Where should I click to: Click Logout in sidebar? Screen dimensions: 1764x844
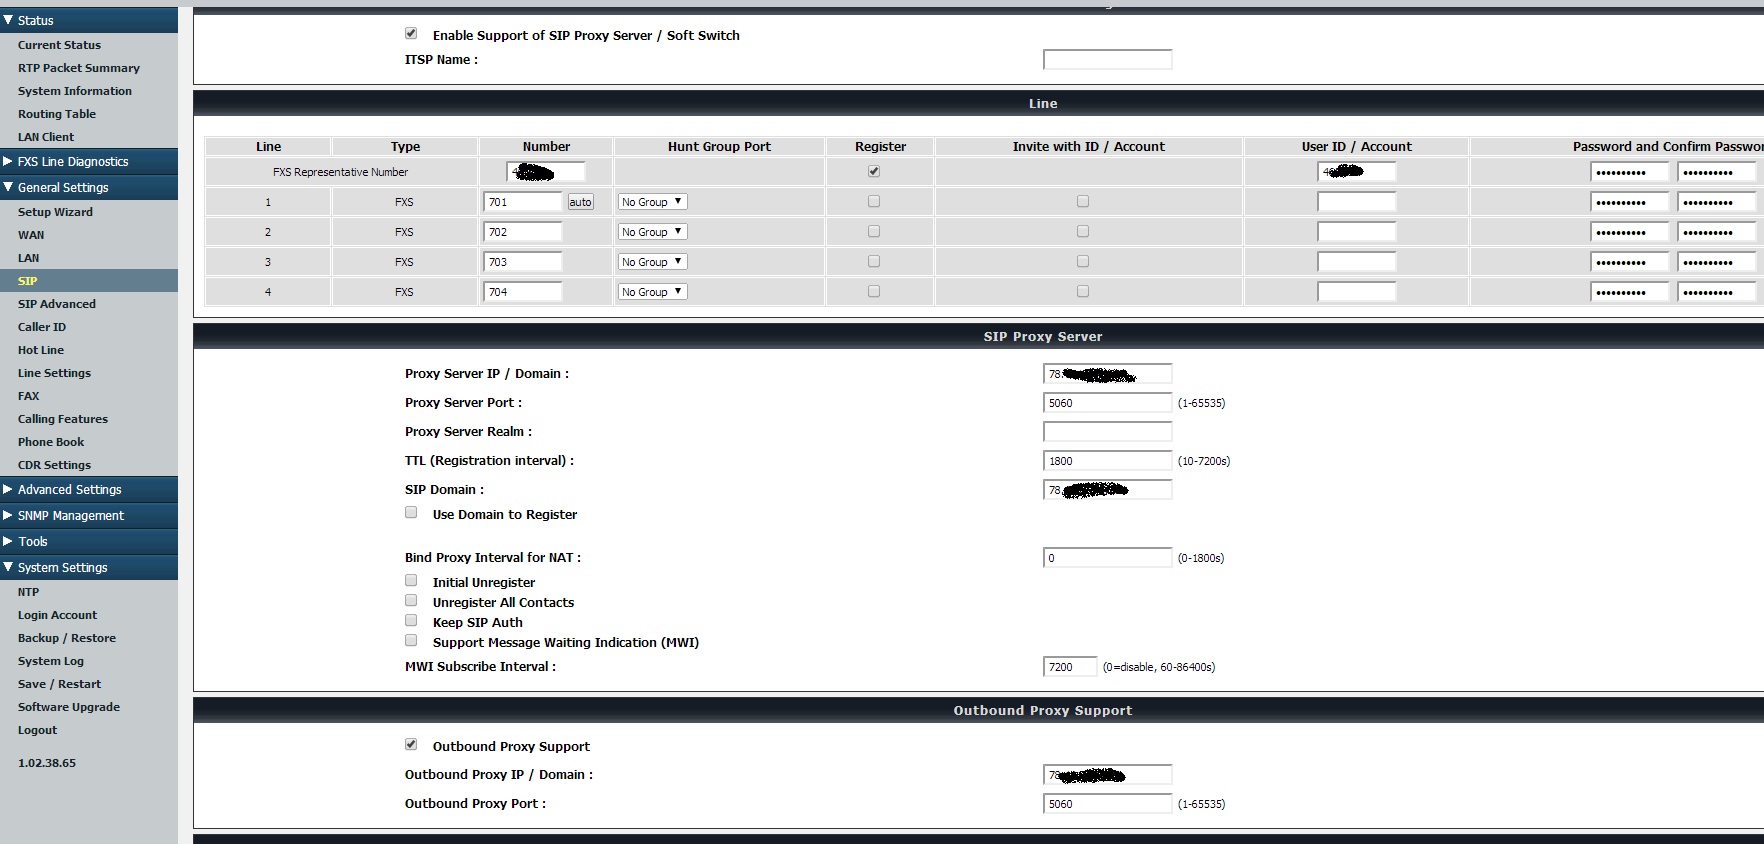coord(37,730)
